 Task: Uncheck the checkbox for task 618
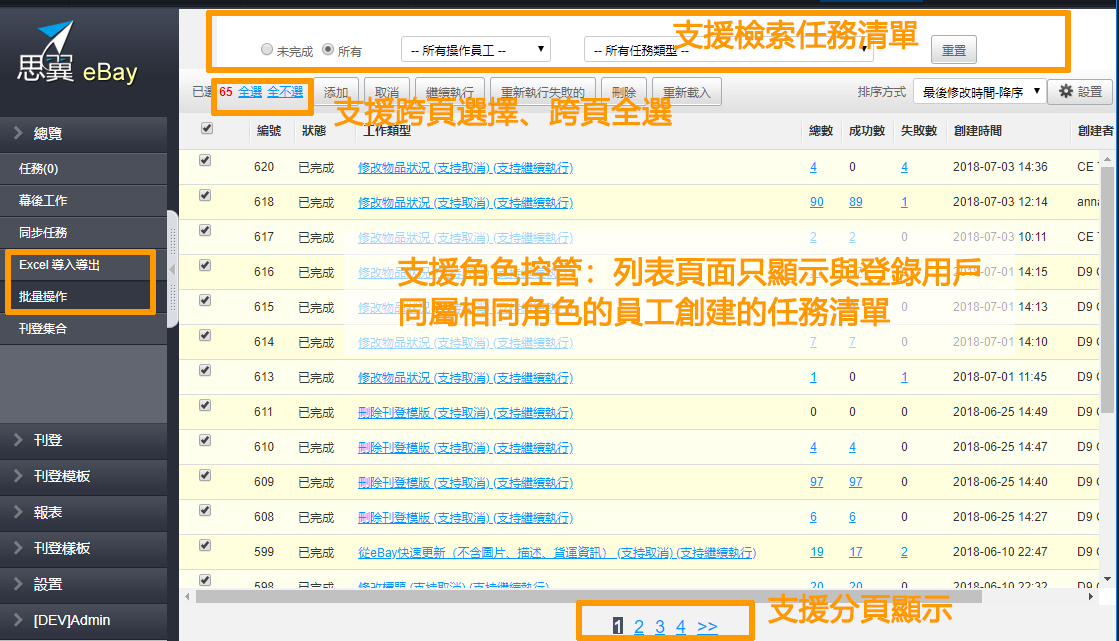pyautogui.click(x=205, y=195)
